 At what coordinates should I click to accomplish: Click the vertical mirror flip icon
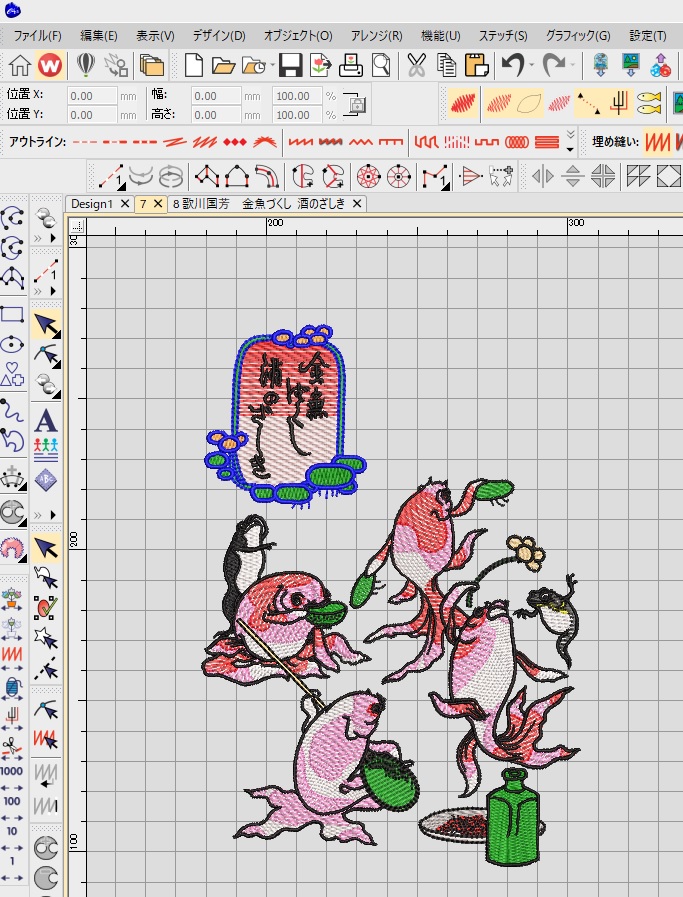(x=573, y=176)
